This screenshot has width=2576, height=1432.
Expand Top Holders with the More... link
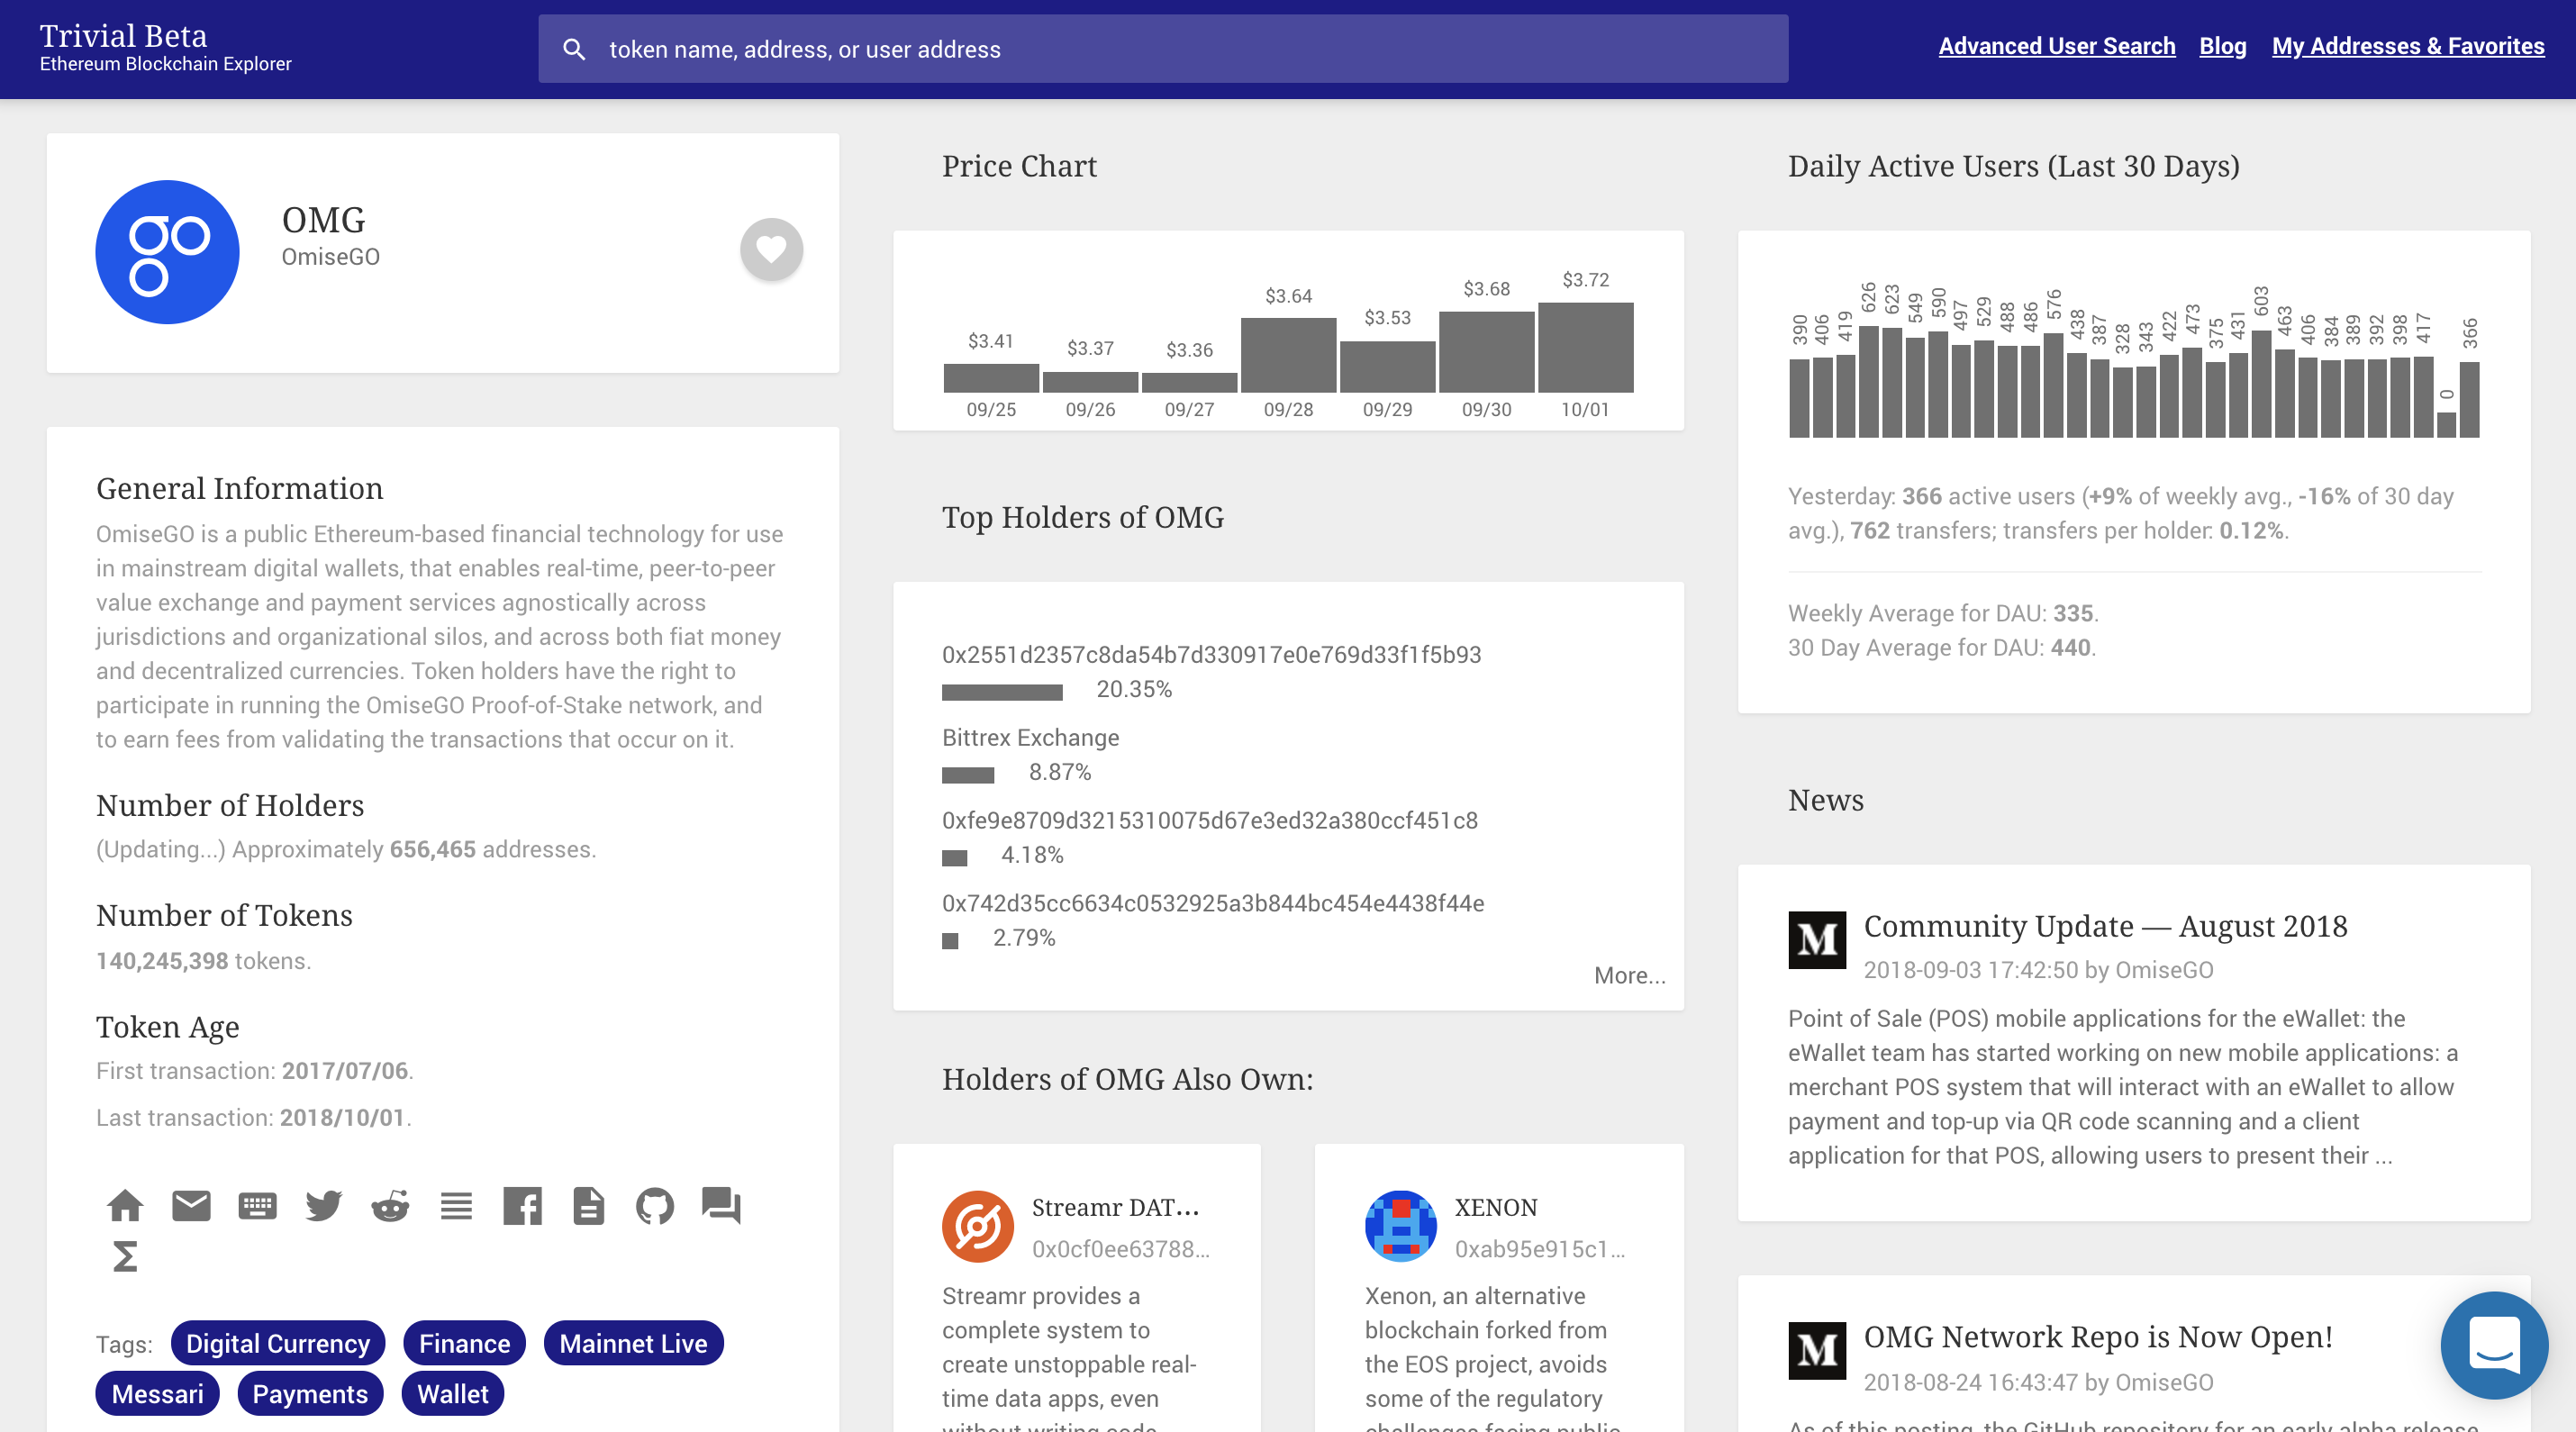(1630, 975)
